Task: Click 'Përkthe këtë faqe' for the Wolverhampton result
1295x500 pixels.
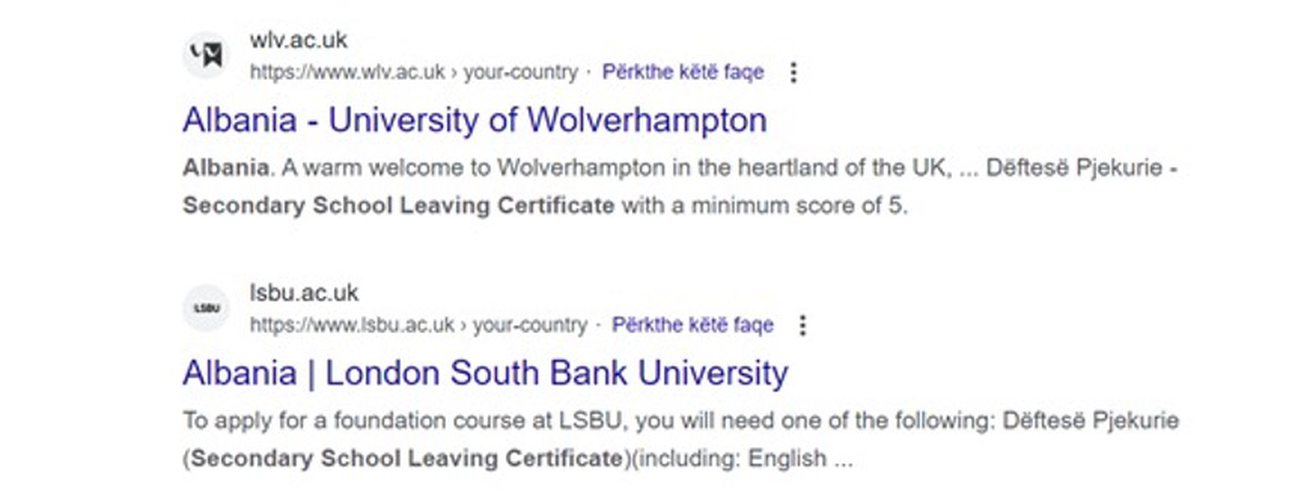Action: click(683, 72)
